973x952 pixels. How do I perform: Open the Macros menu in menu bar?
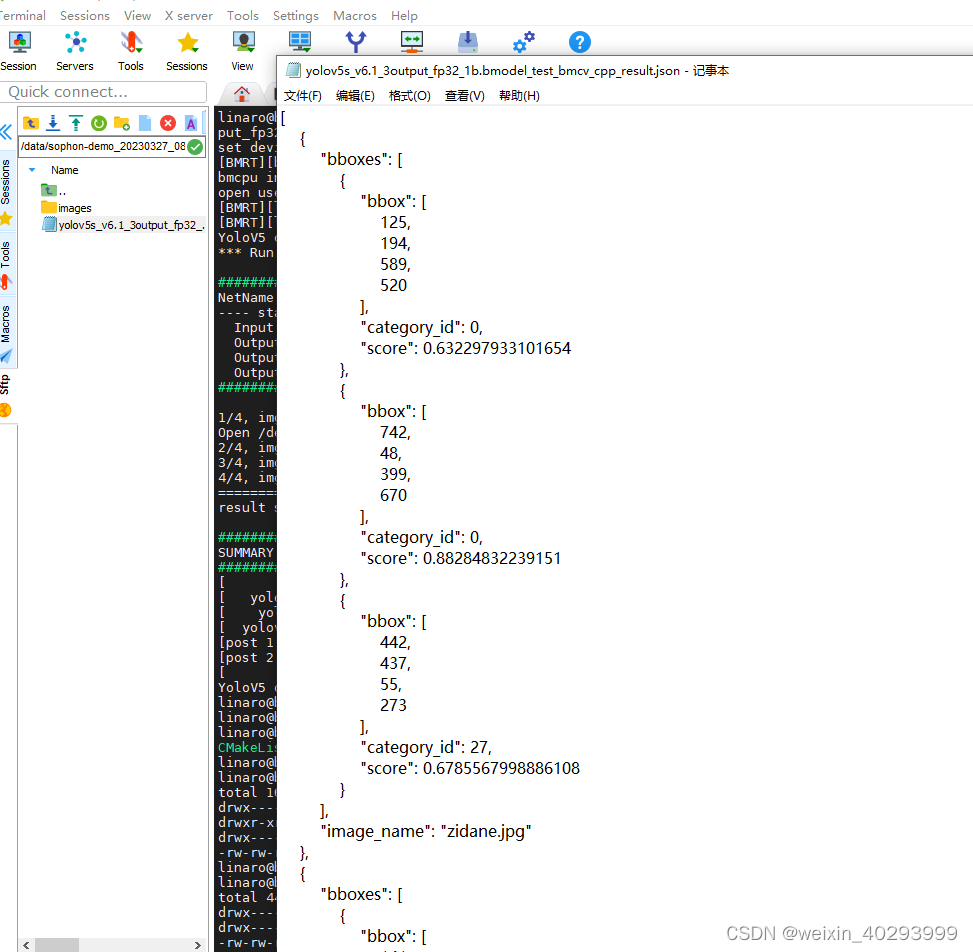(x=355, y=16)
